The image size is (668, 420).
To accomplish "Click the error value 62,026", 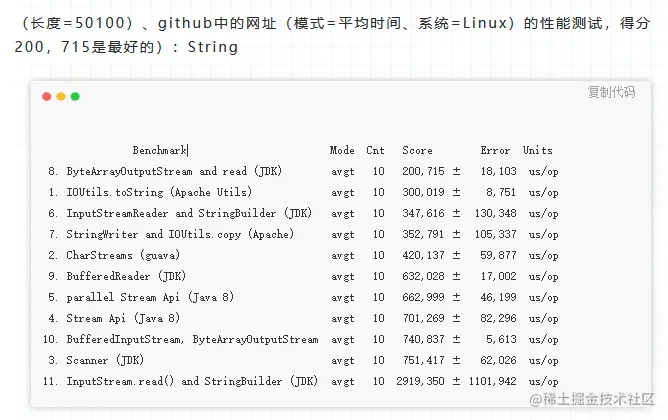I will (x=498, y=360).
